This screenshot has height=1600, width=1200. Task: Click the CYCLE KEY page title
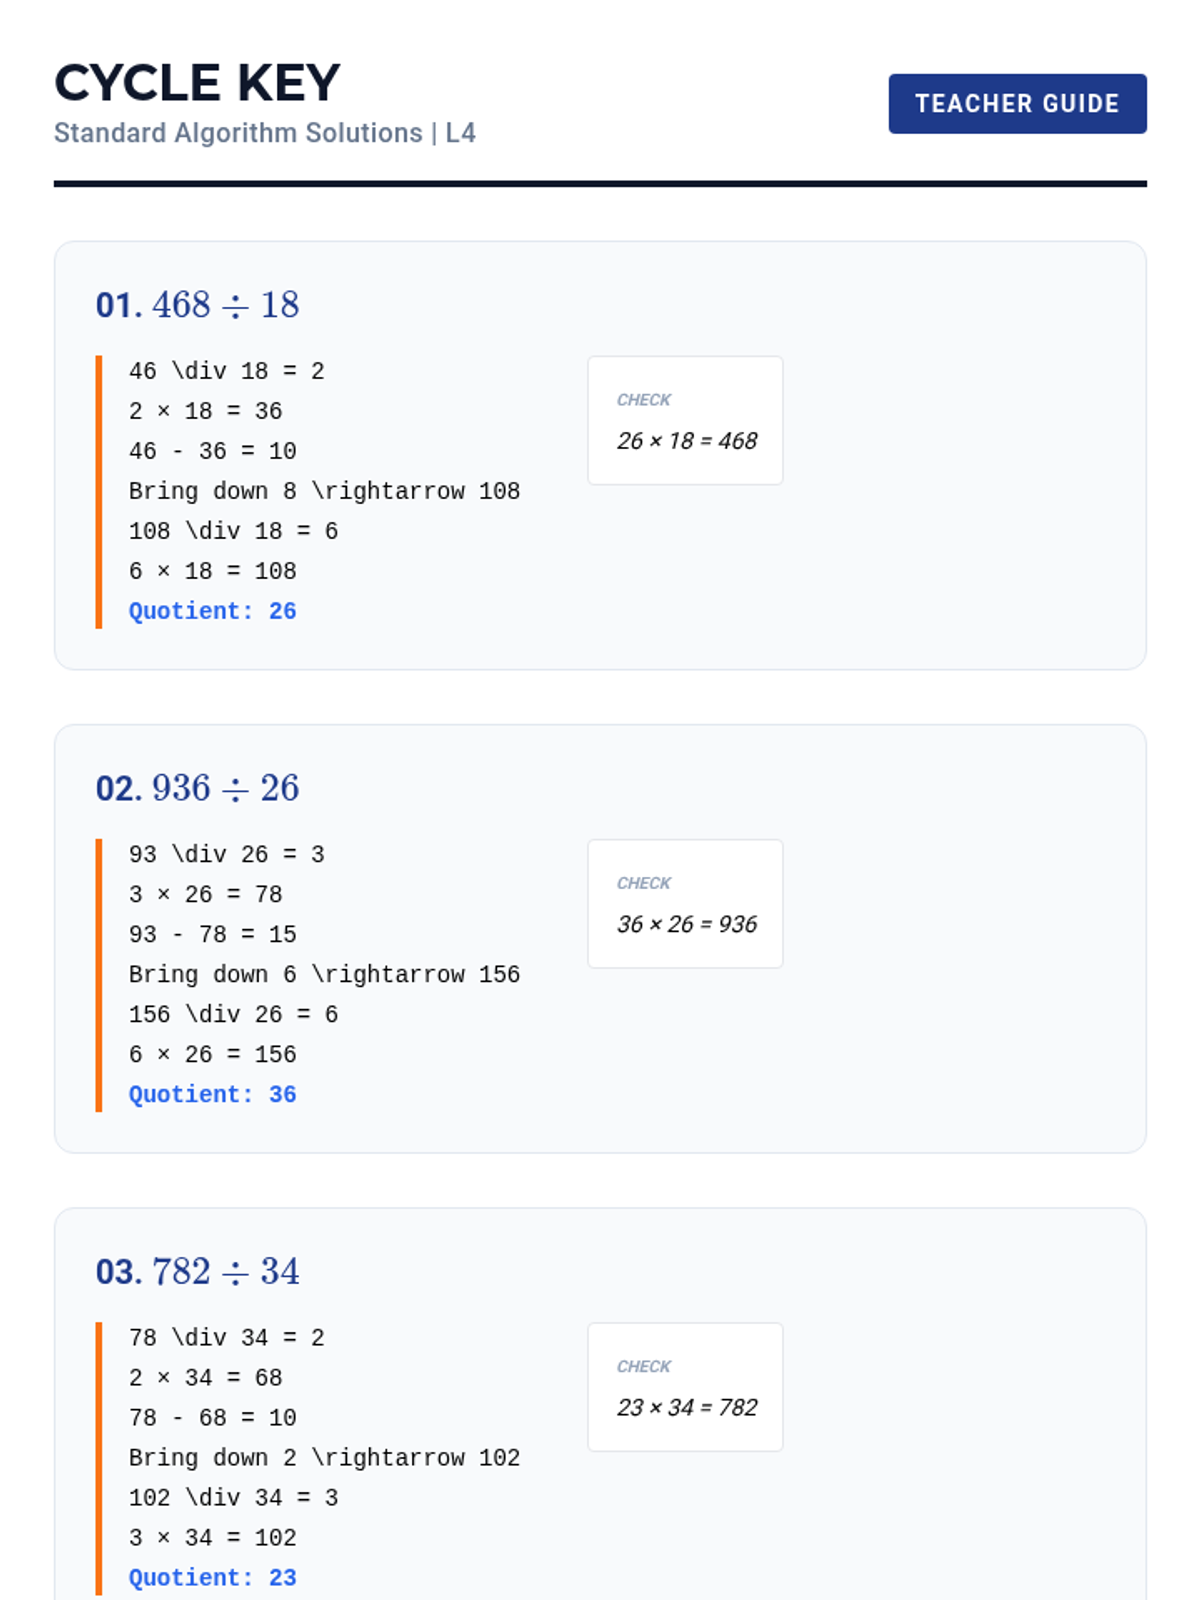pyautogui.click(x=197, y=83)
